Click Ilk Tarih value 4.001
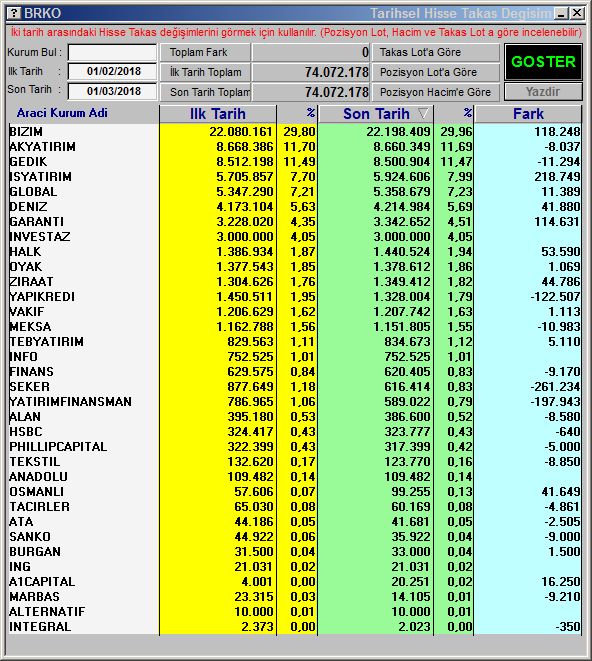This screenshot has width=592, height=661. click(257, 581)
